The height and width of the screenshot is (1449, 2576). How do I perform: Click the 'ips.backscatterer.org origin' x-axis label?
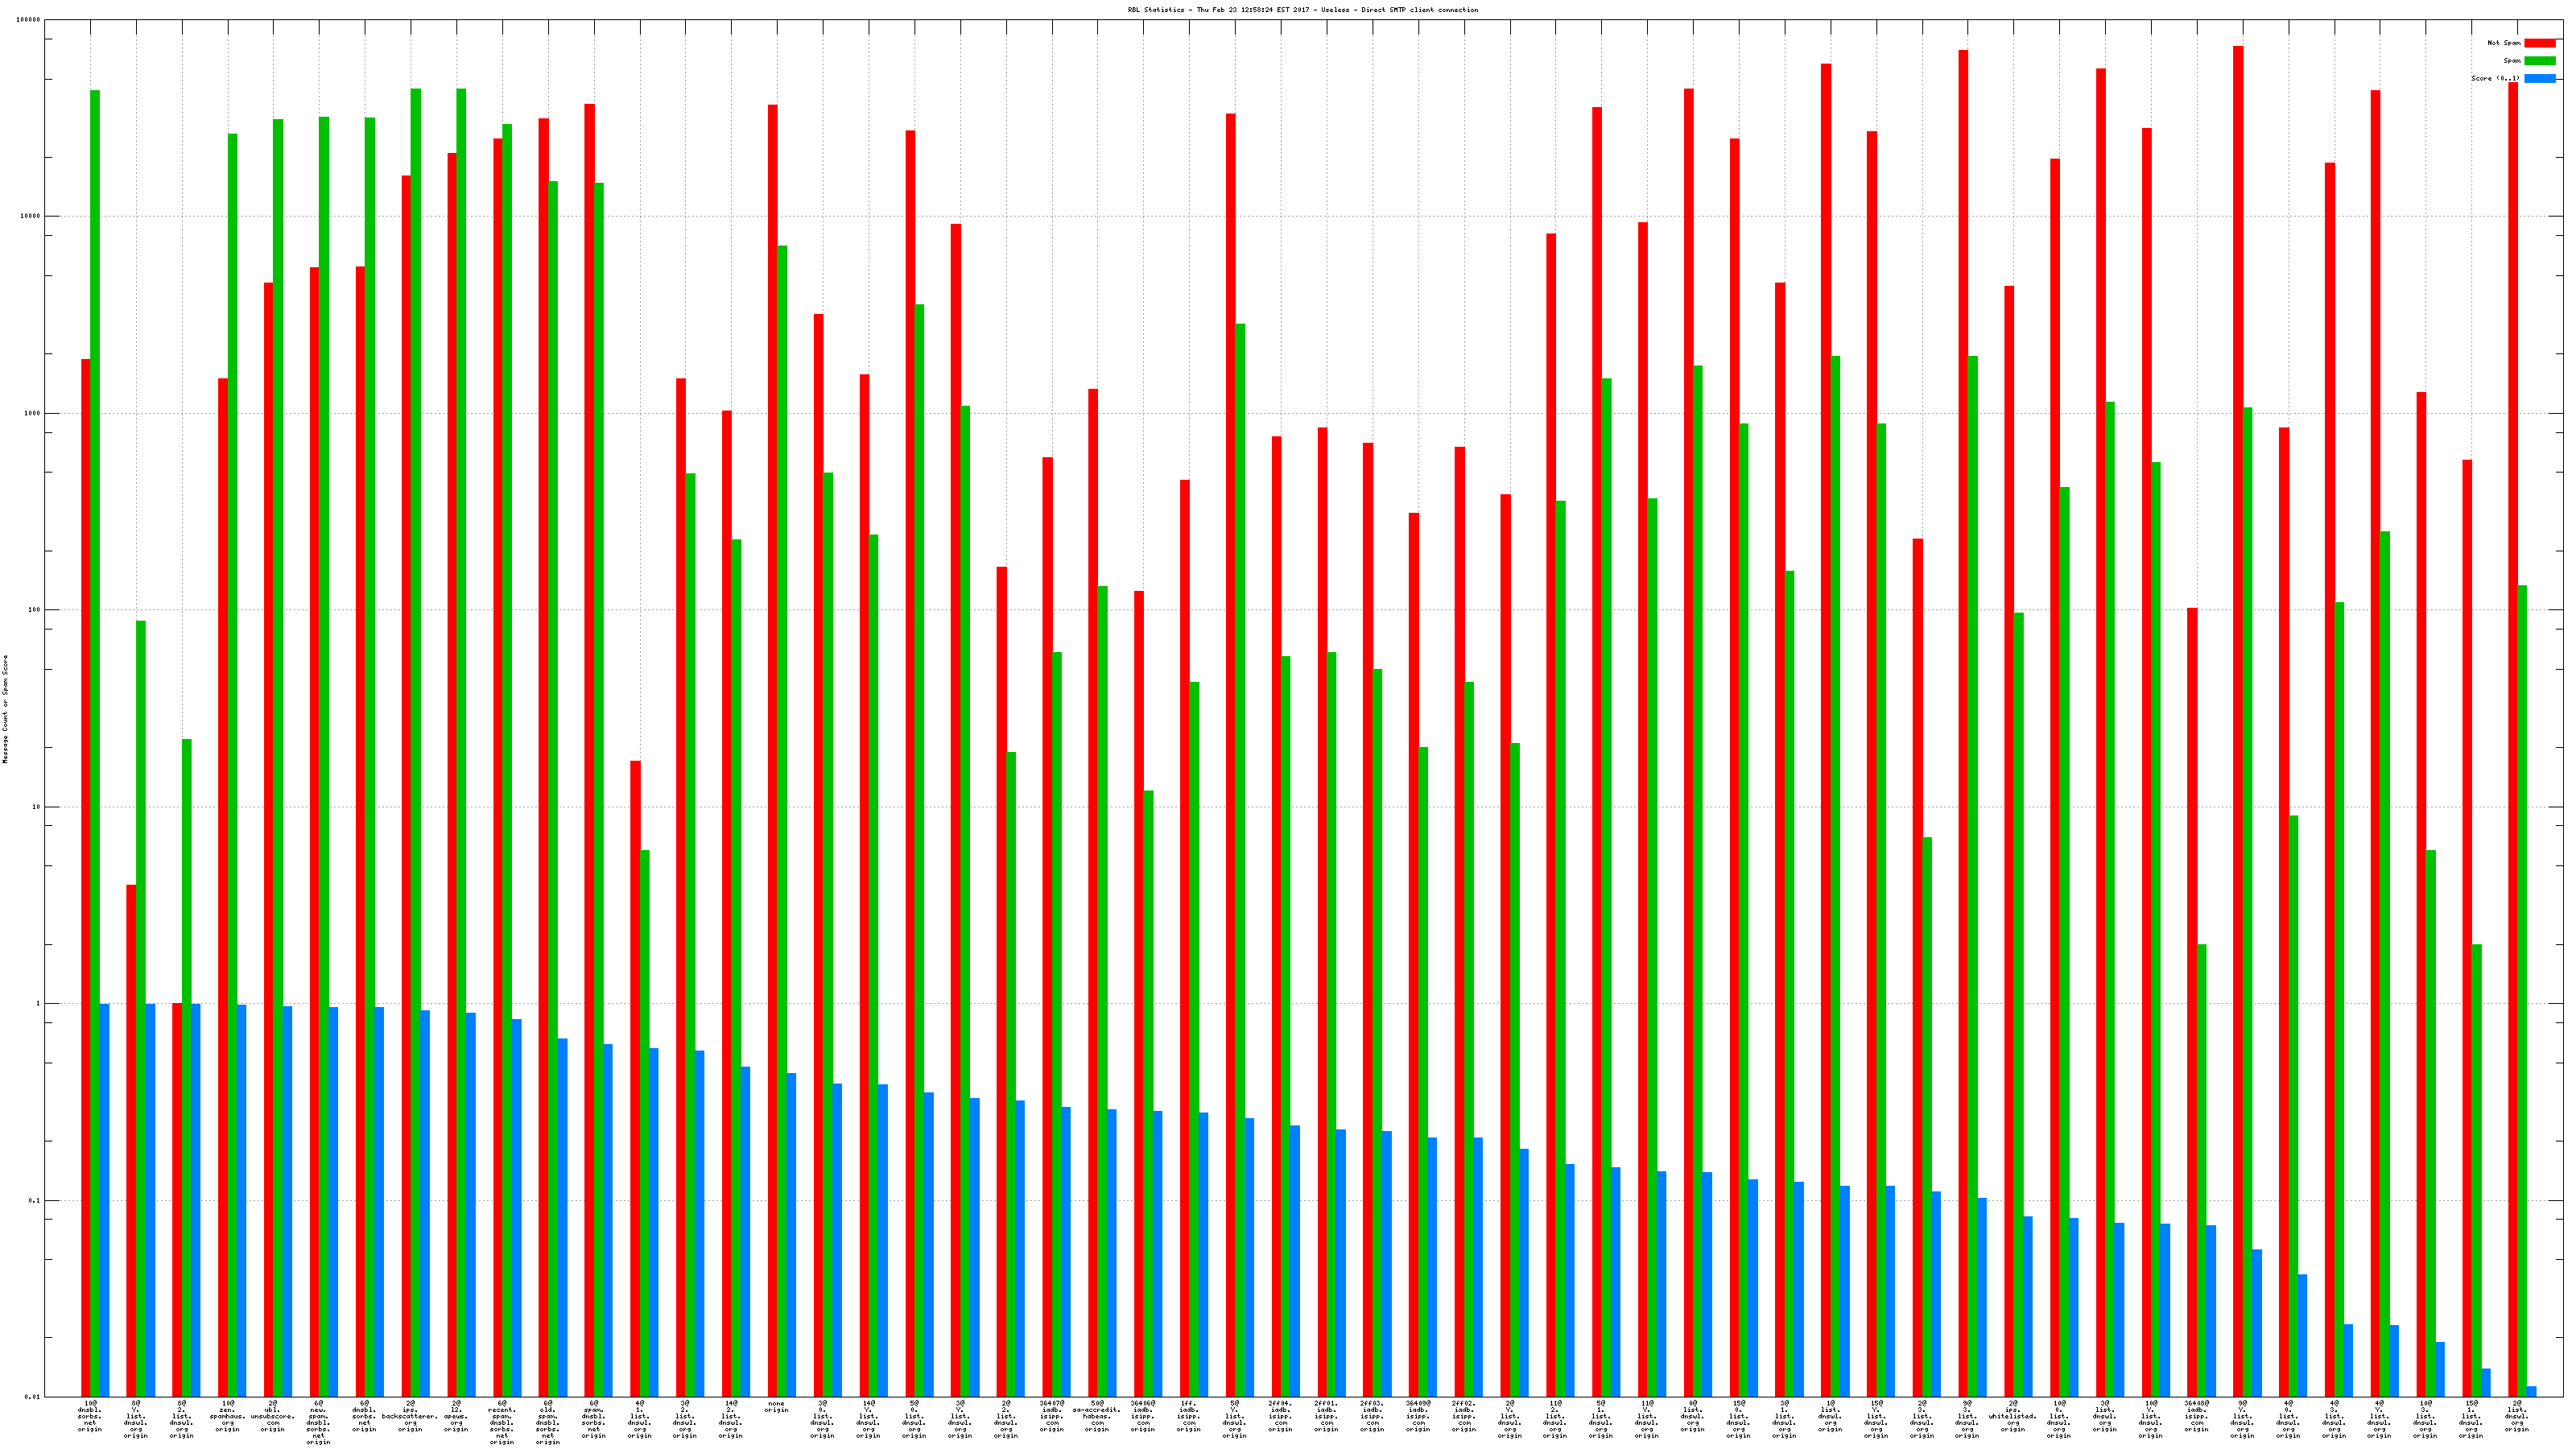(x=410, y=1416)
